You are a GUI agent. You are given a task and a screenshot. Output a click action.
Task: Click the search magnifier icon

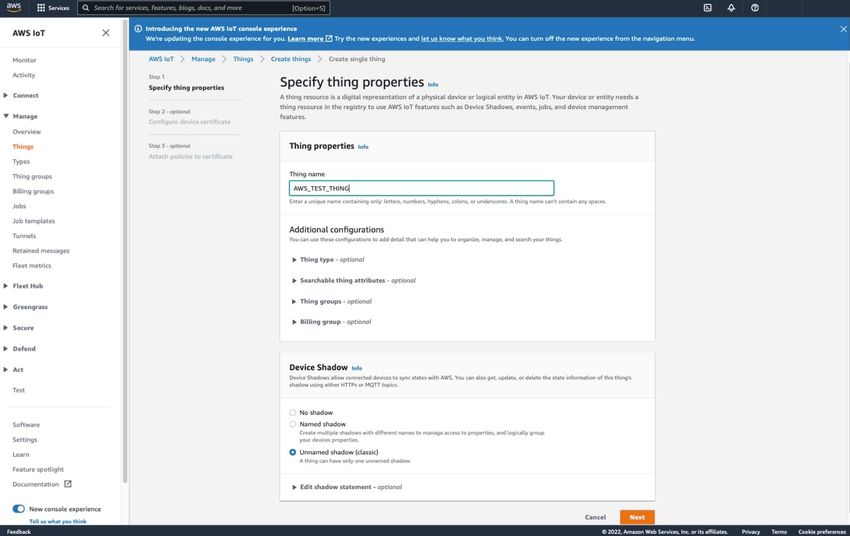click(86, 8)
